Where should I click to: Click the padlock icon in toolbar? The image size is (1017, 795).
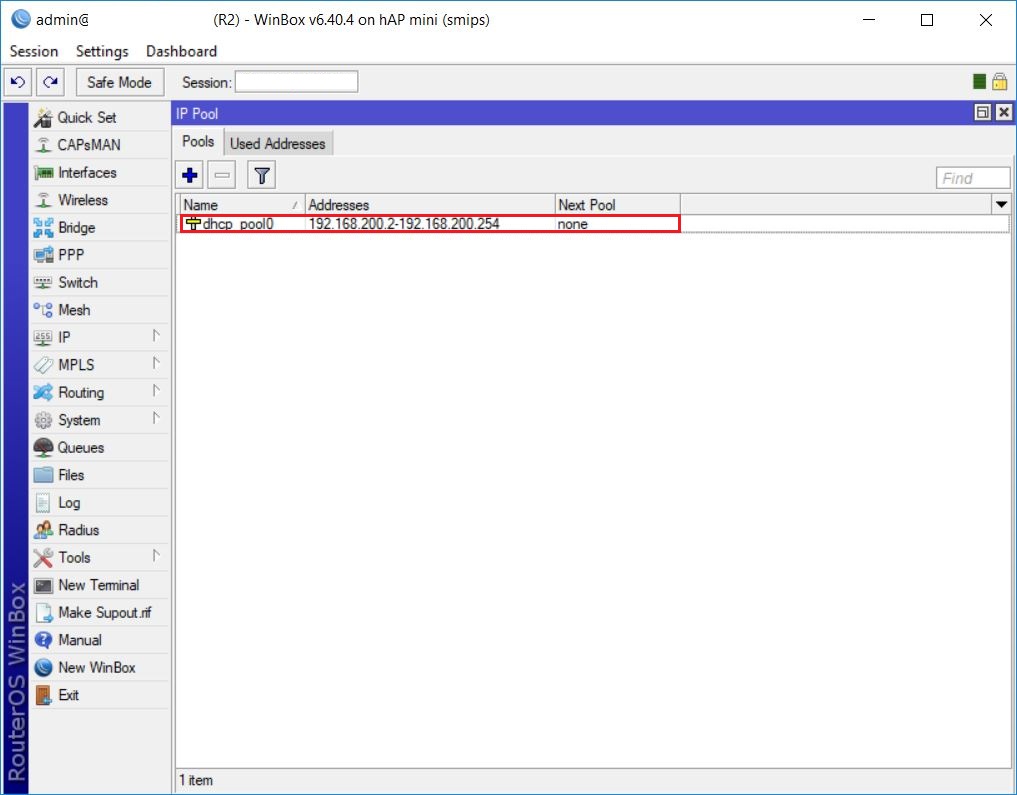[999, 81]
